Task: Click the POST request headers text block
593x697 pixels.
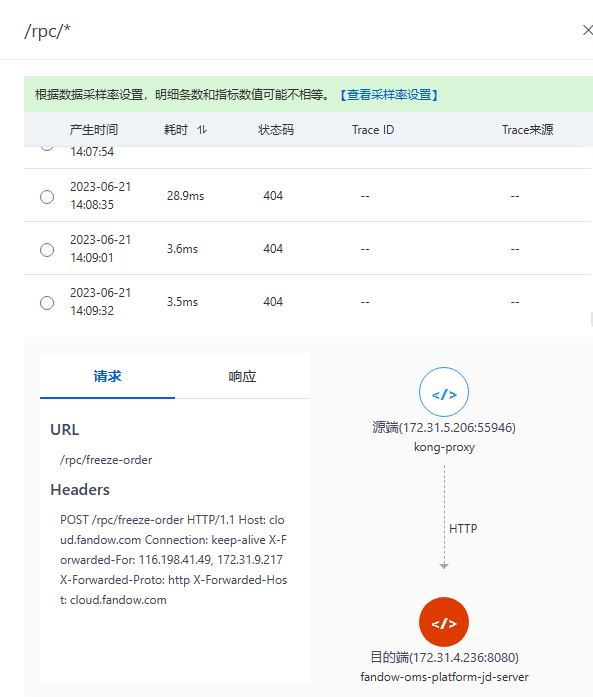Action: coord(173,560)
